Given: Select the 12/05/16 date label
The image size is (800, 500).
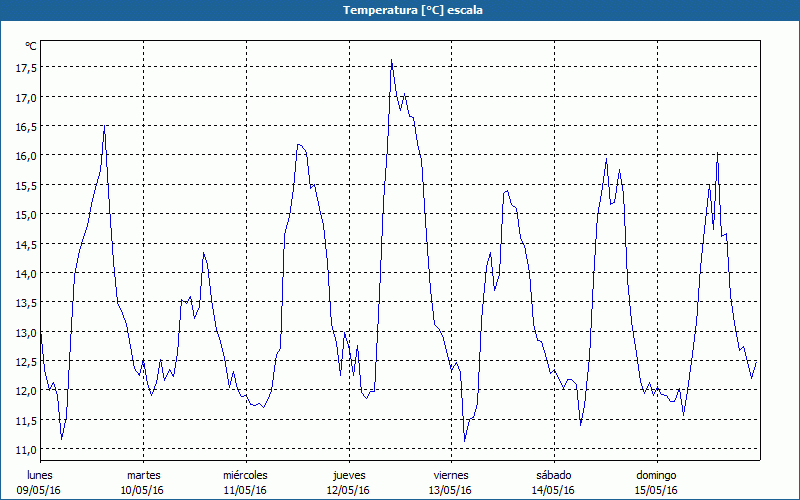Looking at the screenshot, I should point(348,490).
